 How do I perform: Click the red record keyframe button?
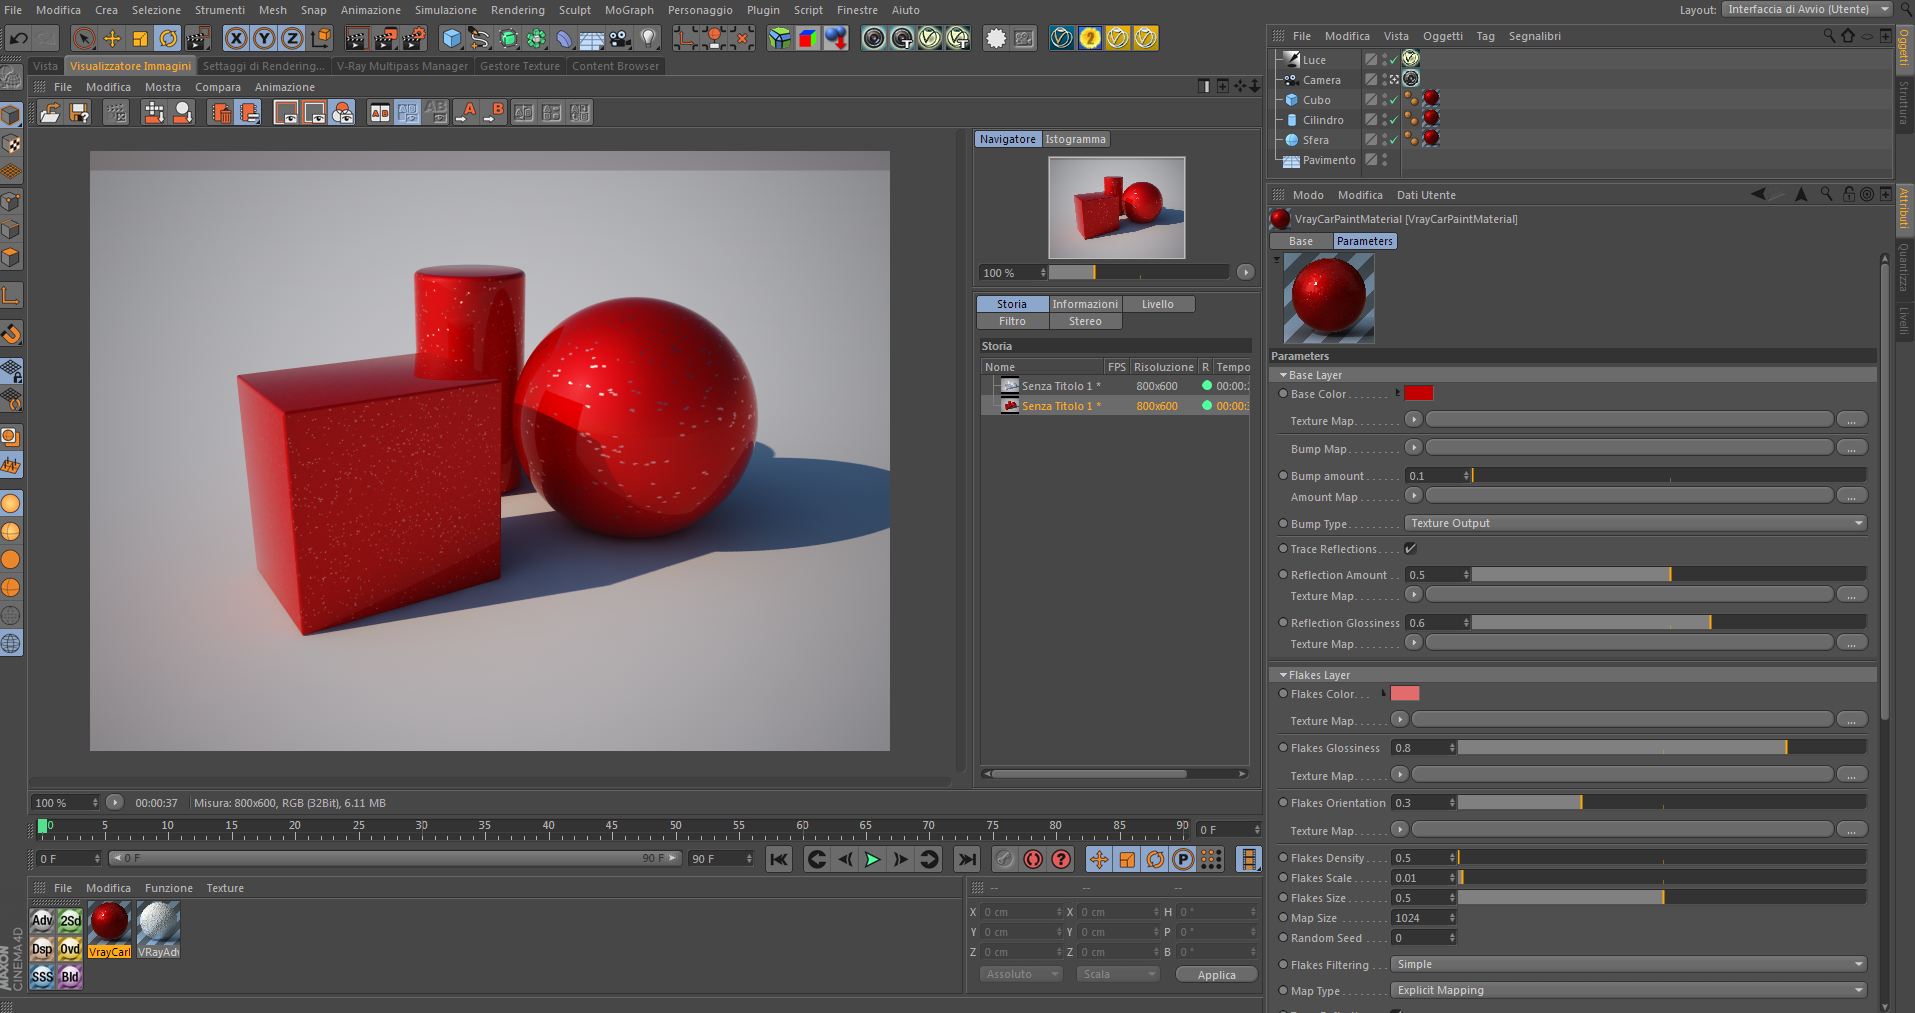click(1033, 859)
